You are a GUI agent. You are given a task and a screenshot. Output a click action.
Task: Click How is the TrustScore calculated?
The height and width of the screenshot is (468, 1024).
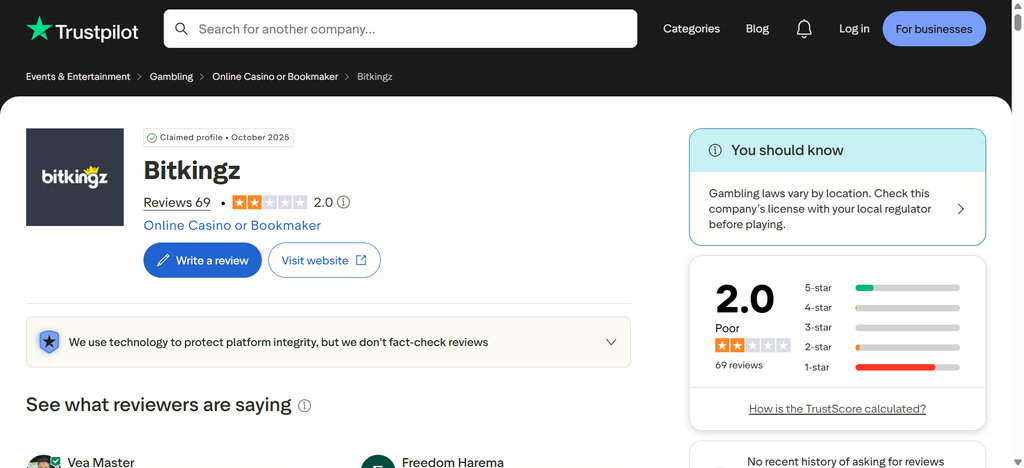pyautogui.click(x=837, y=409)
